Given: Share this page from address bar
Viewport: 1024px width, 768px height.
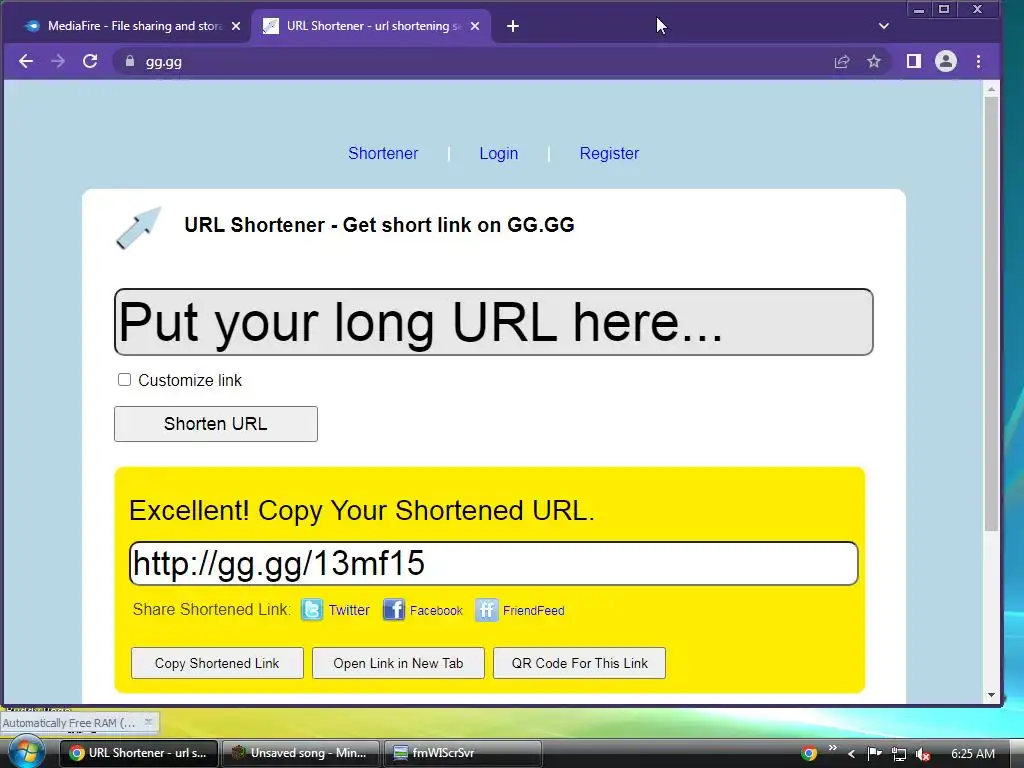Looking at the screenshot, I should coord(842,61).
